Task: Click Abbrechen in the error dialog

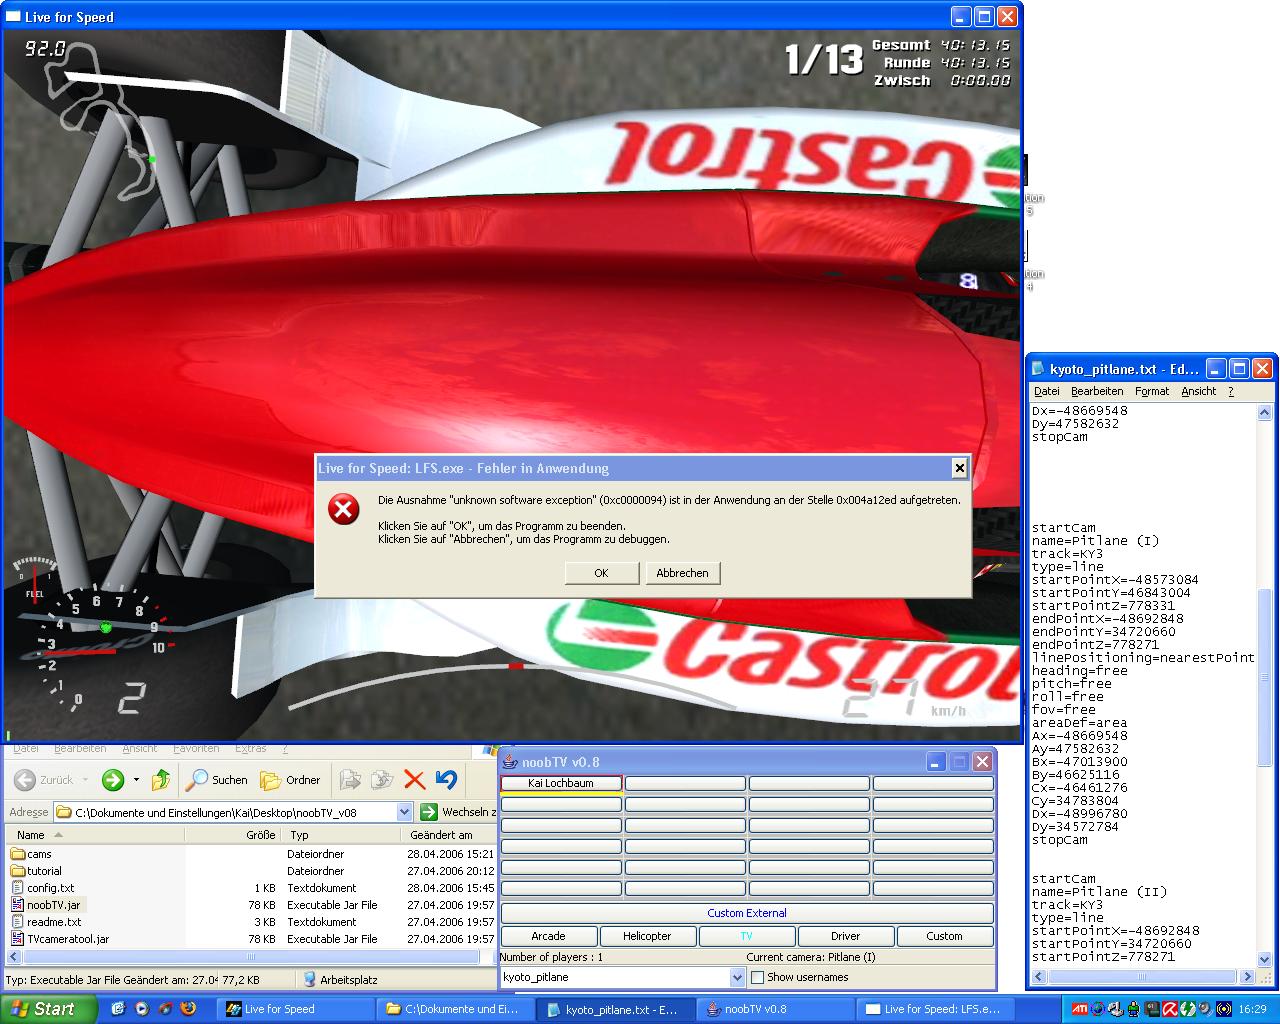Action: pyautogui.click(x=683, y=573)
